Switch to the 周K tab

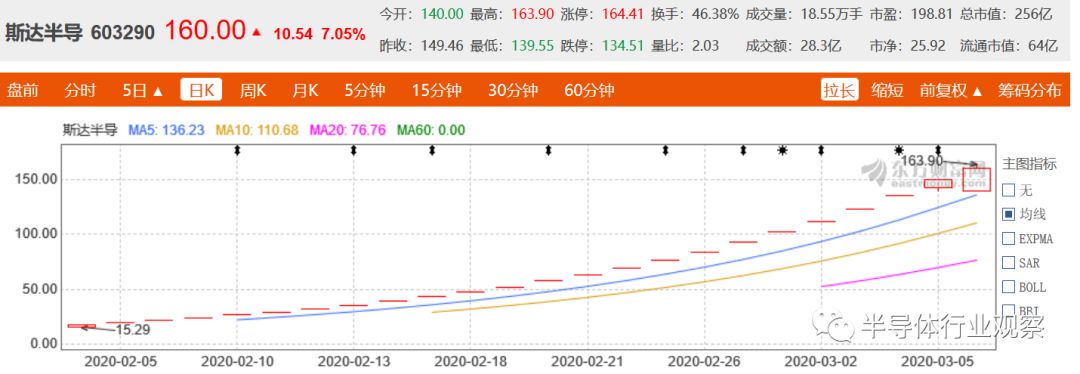(x=253, y=90)
